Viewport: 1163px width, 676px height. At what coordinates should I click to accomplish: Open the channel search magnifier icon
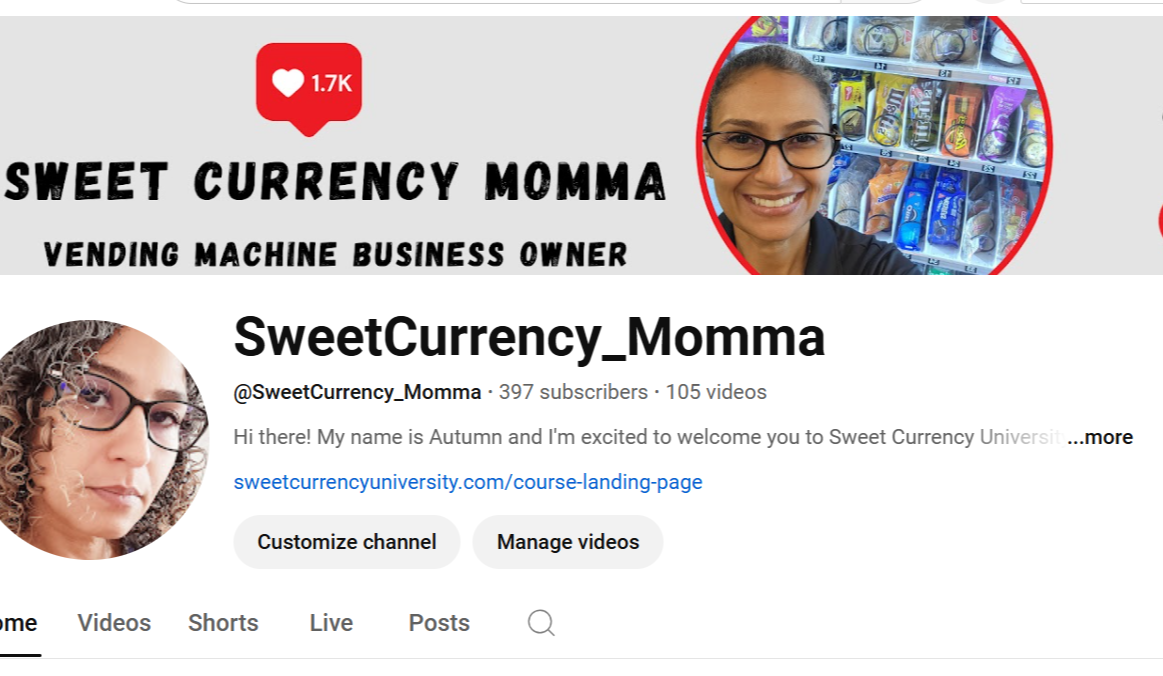(x=541, y=623)
